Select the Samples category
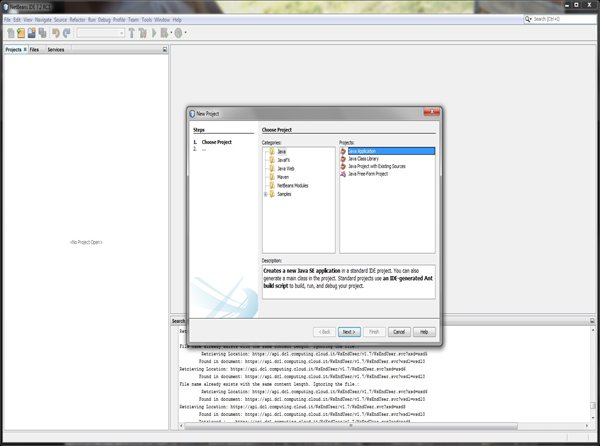The width and height of the screenshot is (600, 446). [284, 194]
